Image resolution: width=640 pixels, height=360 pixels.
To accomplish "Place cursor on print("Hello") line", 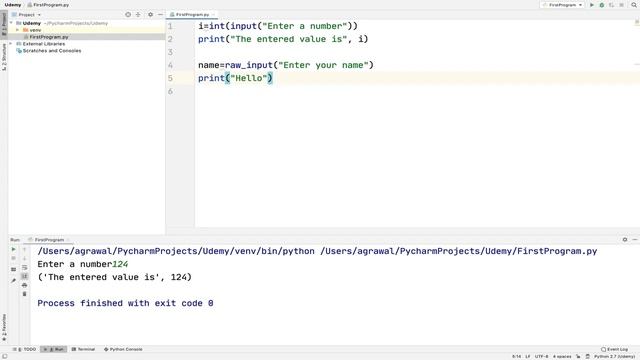I will (235, 78).
